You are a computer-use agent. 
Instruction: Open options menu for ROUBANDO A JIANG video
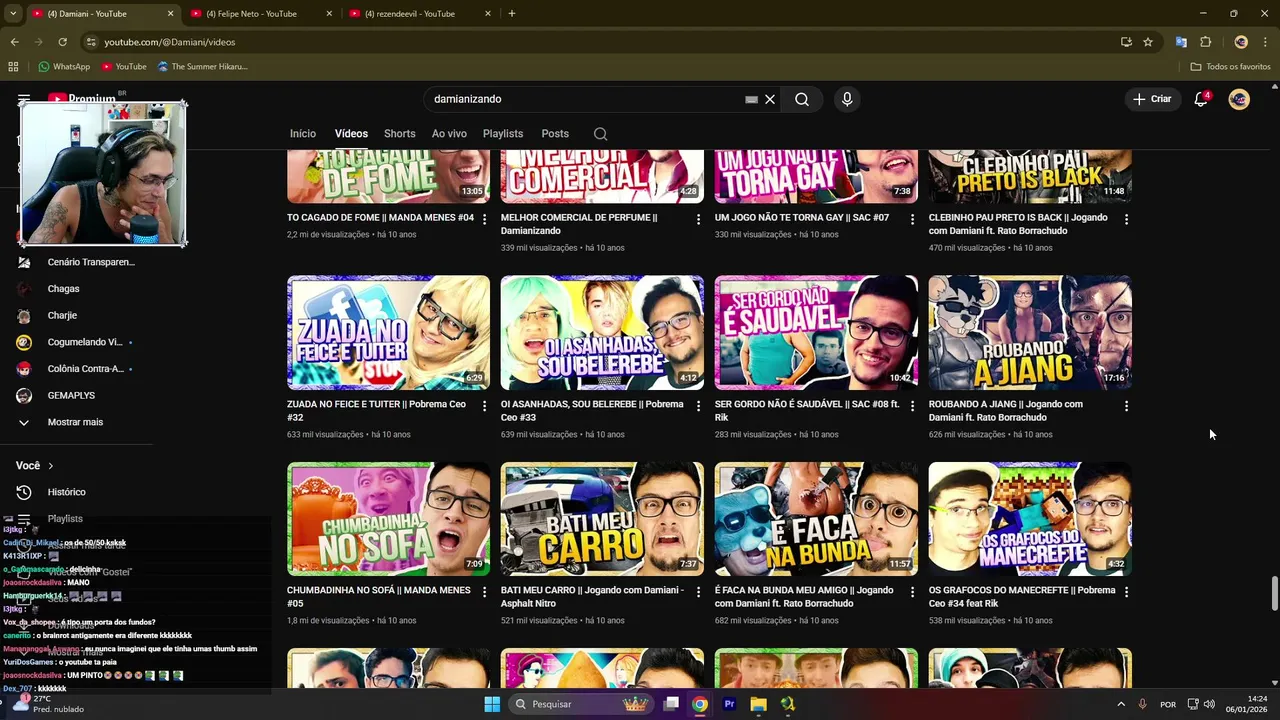coord(1126,406)
